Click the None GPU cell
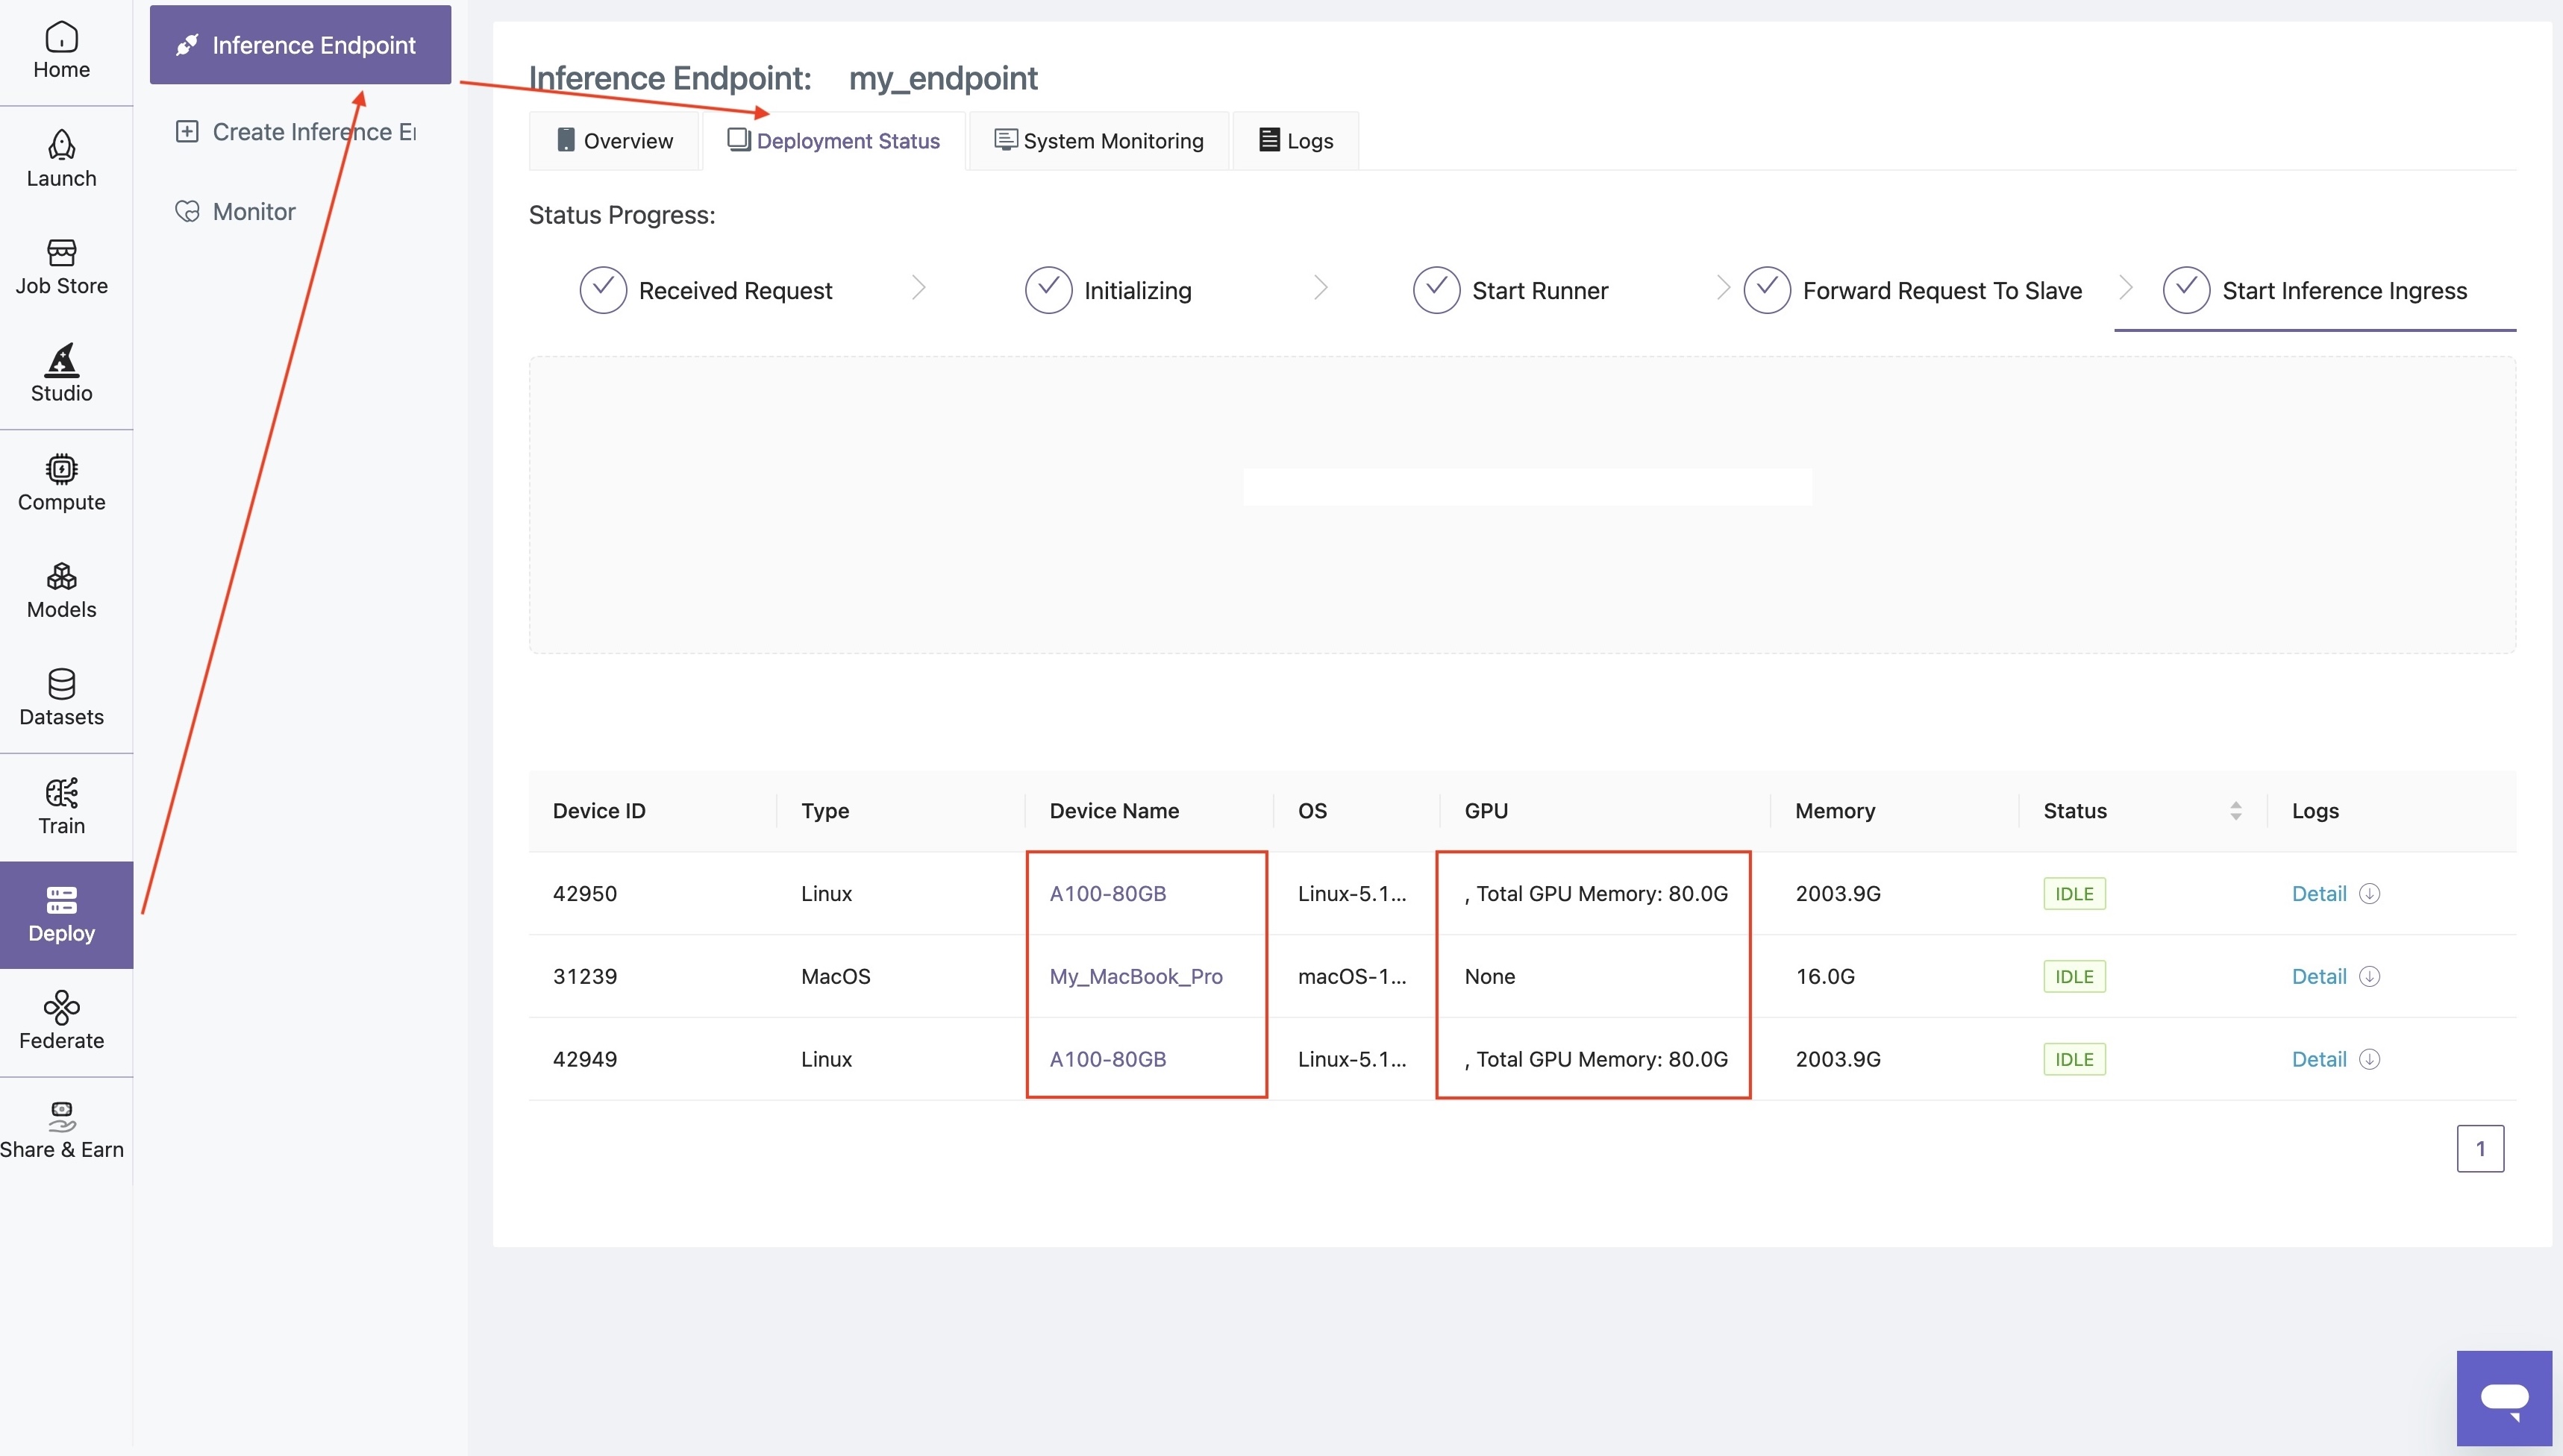Viewport: 2563px width, 1456px height. click(x=1489, y=976)
